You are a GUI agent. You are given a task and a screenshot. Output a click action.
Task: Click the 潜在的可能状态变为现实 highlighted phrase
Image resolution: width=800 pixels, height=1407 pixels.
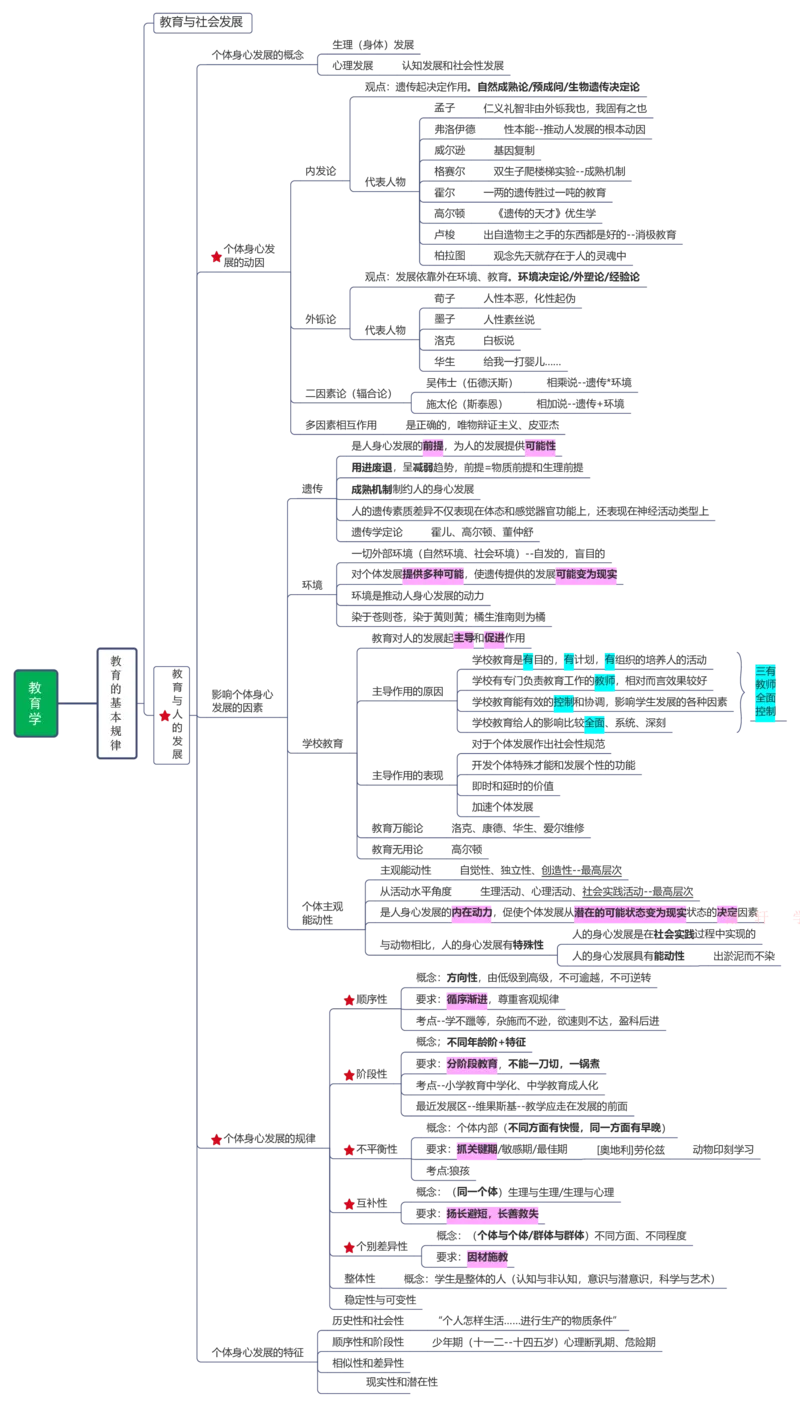point(630,912)
